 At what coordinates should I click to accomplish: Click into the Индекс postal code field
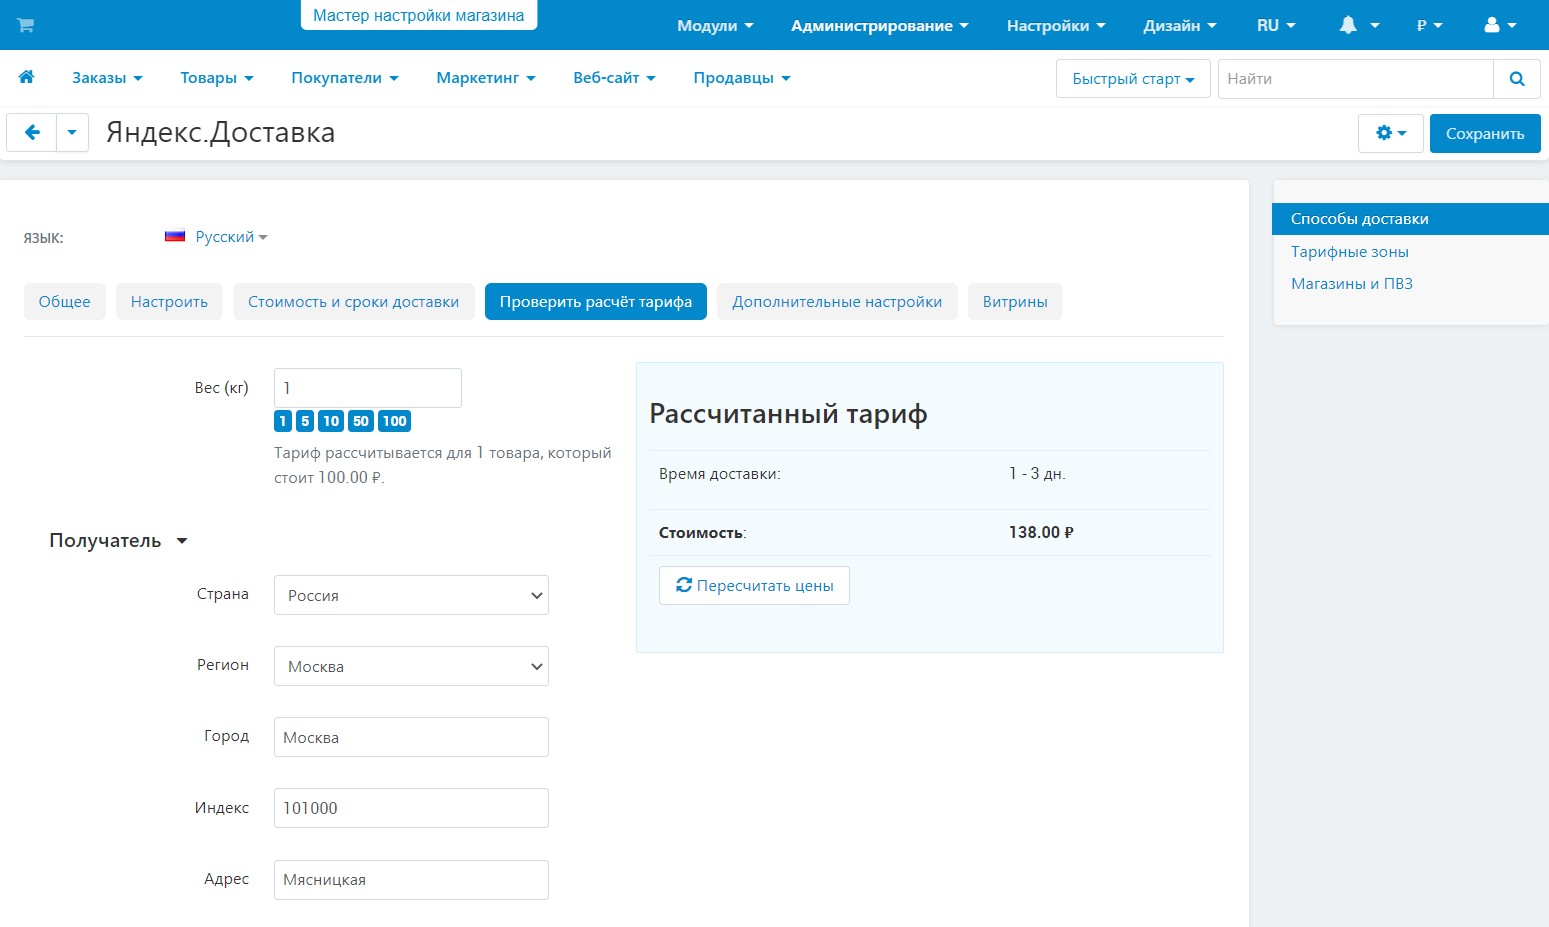[411, 808]
